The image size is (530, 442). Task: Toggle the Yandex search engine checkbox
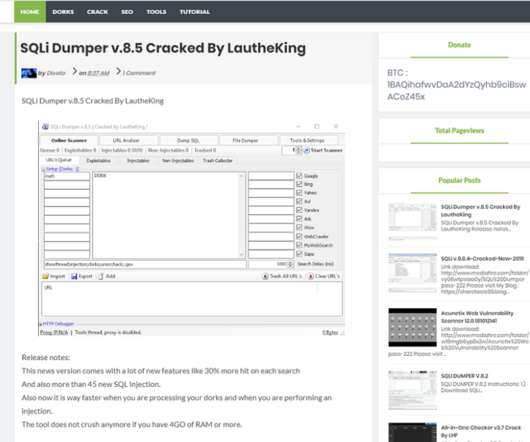click(x=299, y=210)
